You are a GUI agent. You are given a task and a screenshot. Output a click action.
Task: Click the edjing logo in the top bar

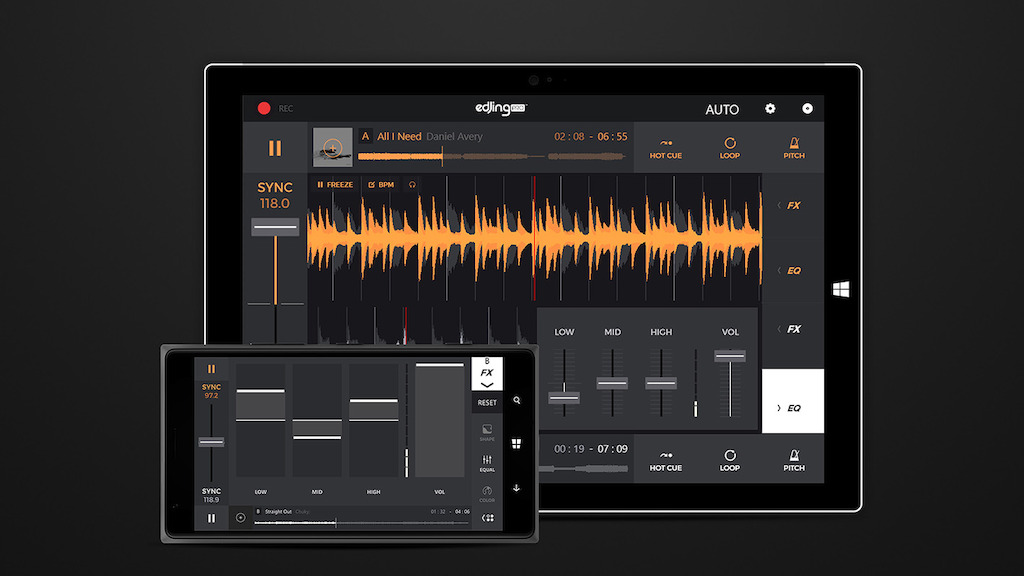pyautogui.click(x=500, y=108)
